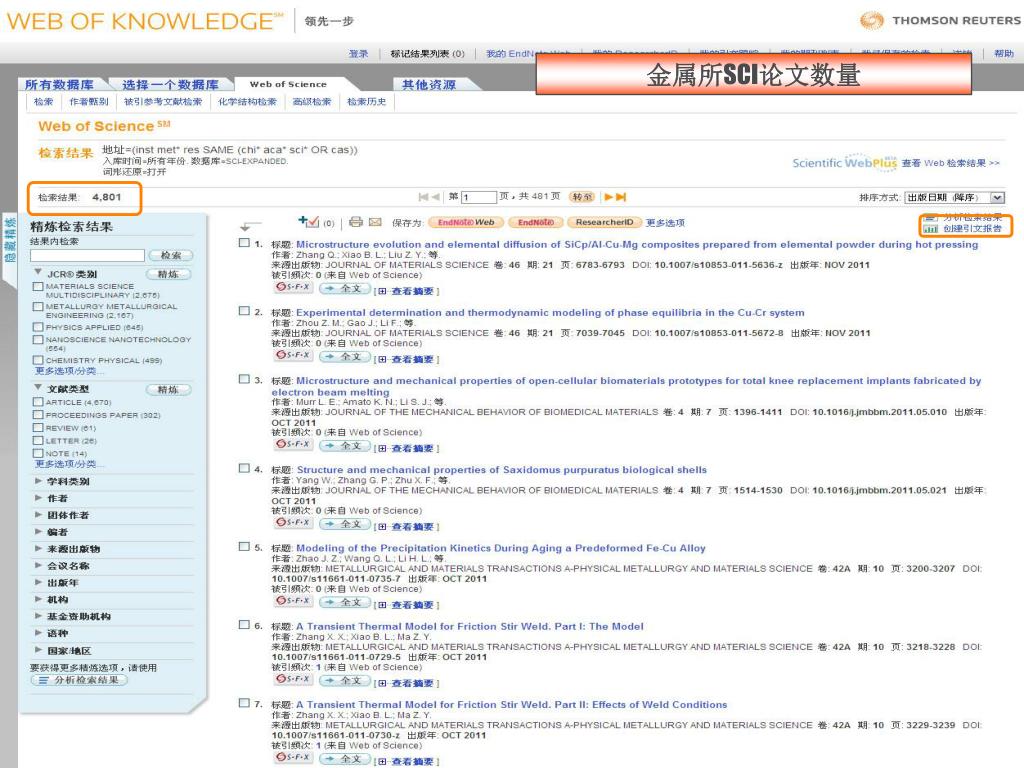
Task: Check Materials Science Multidisciplinary category
Action: [x=38, y=286]
